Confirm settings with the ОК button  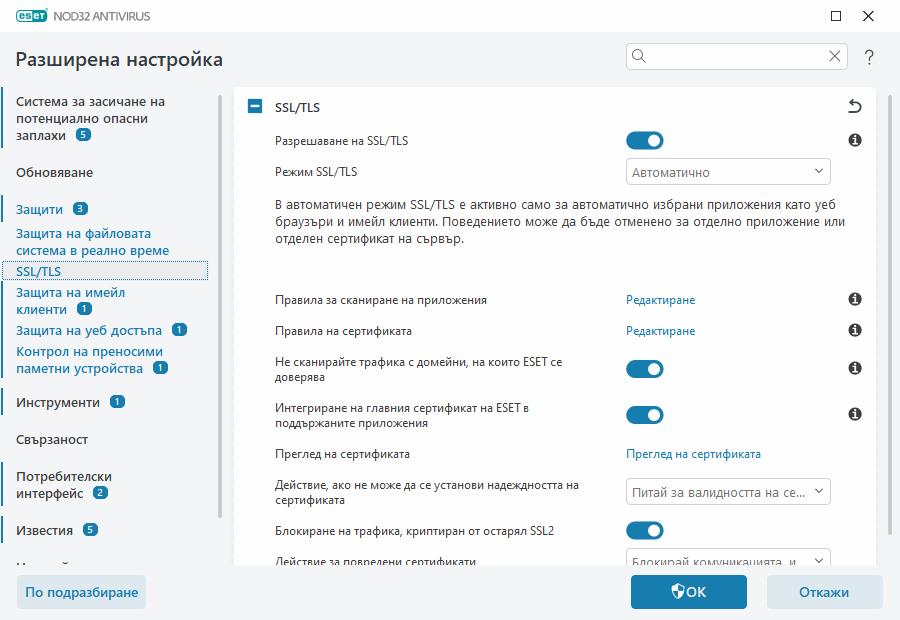point(688,591)
